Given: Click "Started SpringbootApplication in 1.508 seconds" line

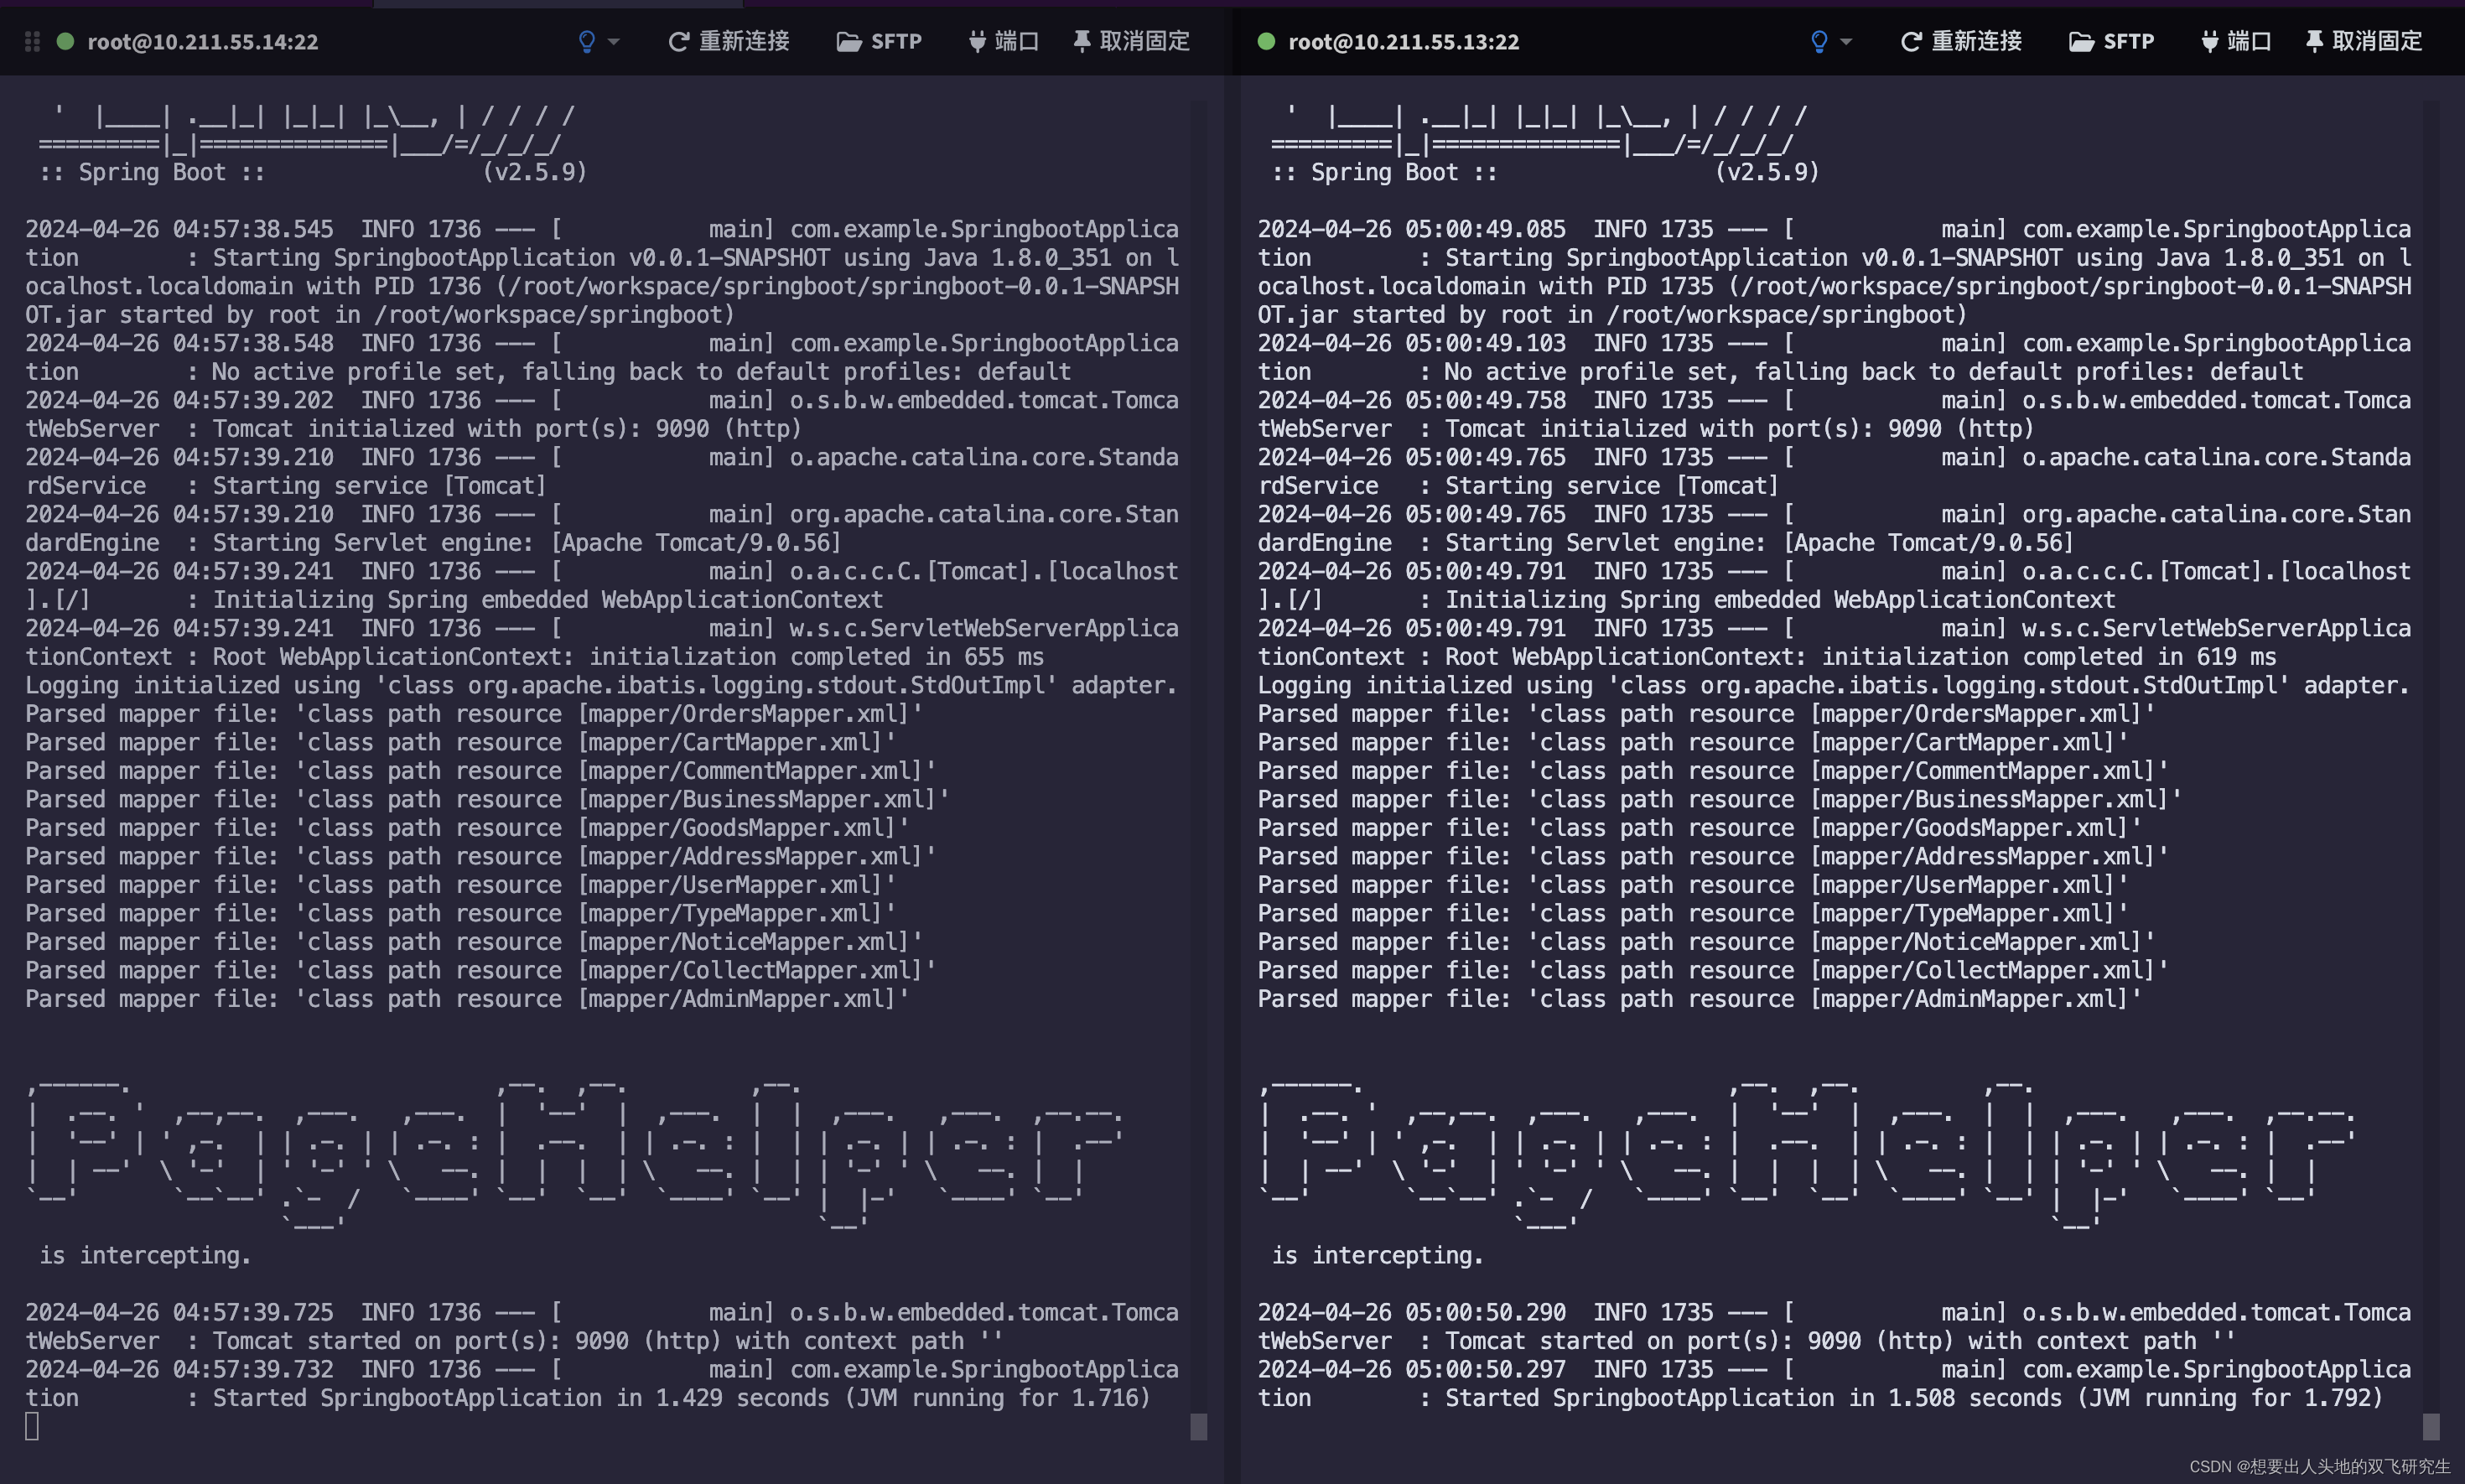Looking at the screenshot, I should [x=1820, y=1398].
